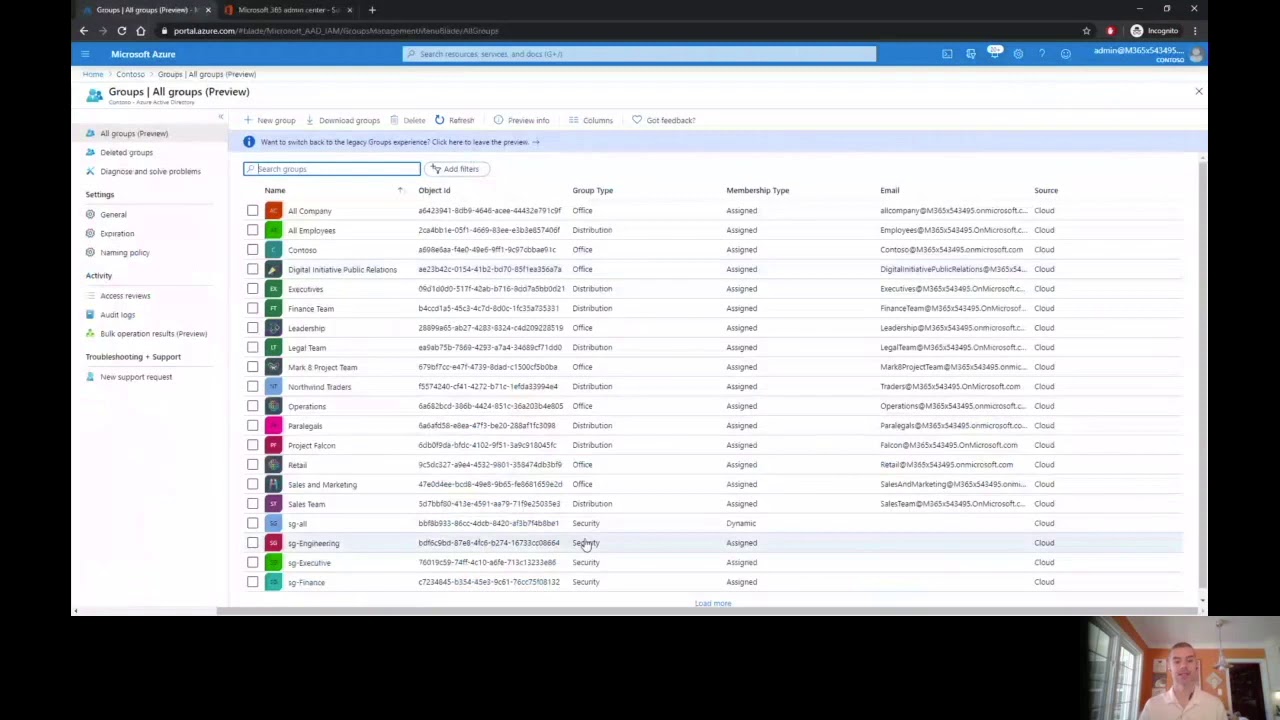Open Naming policy settings
Viewport: 1280px width, 720px height.
pos(124,252)
